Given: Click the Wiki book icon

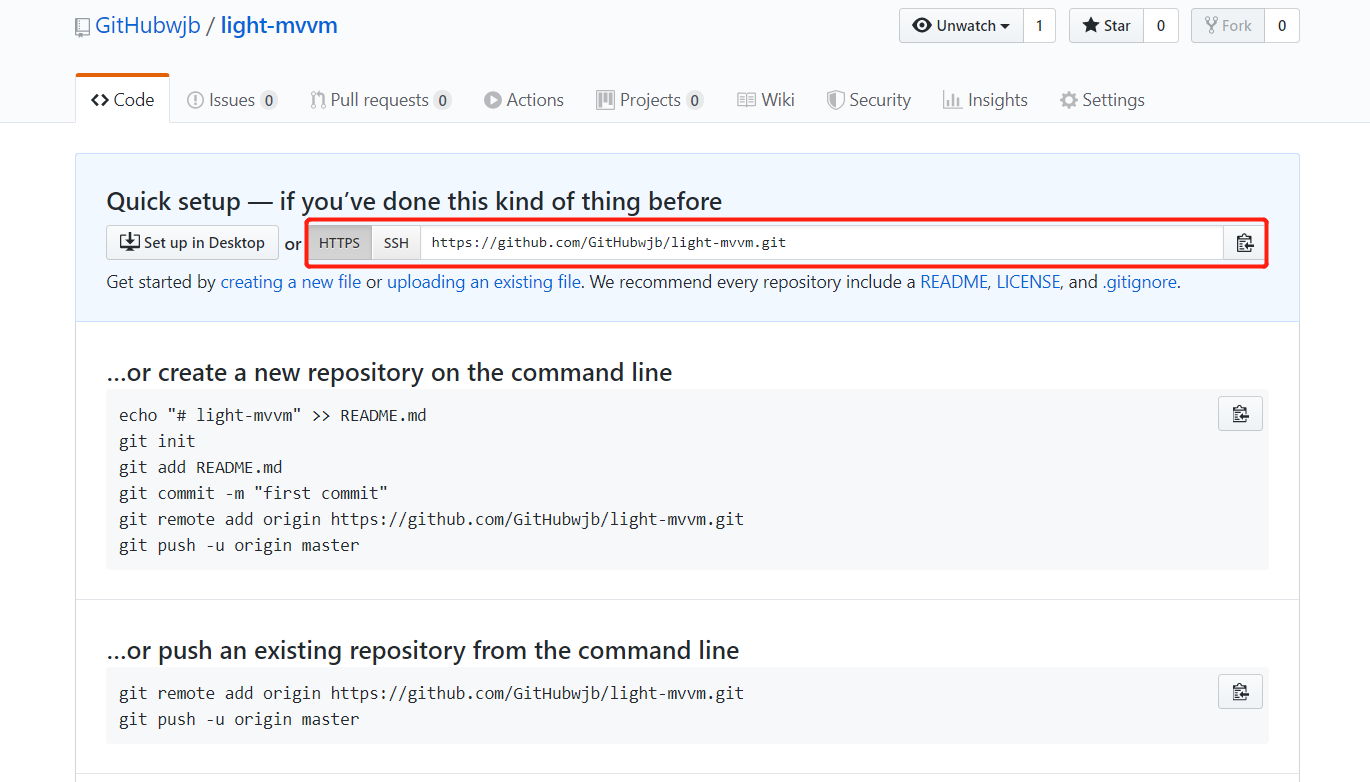Looking at the screenshot, I should pos(746,100).
